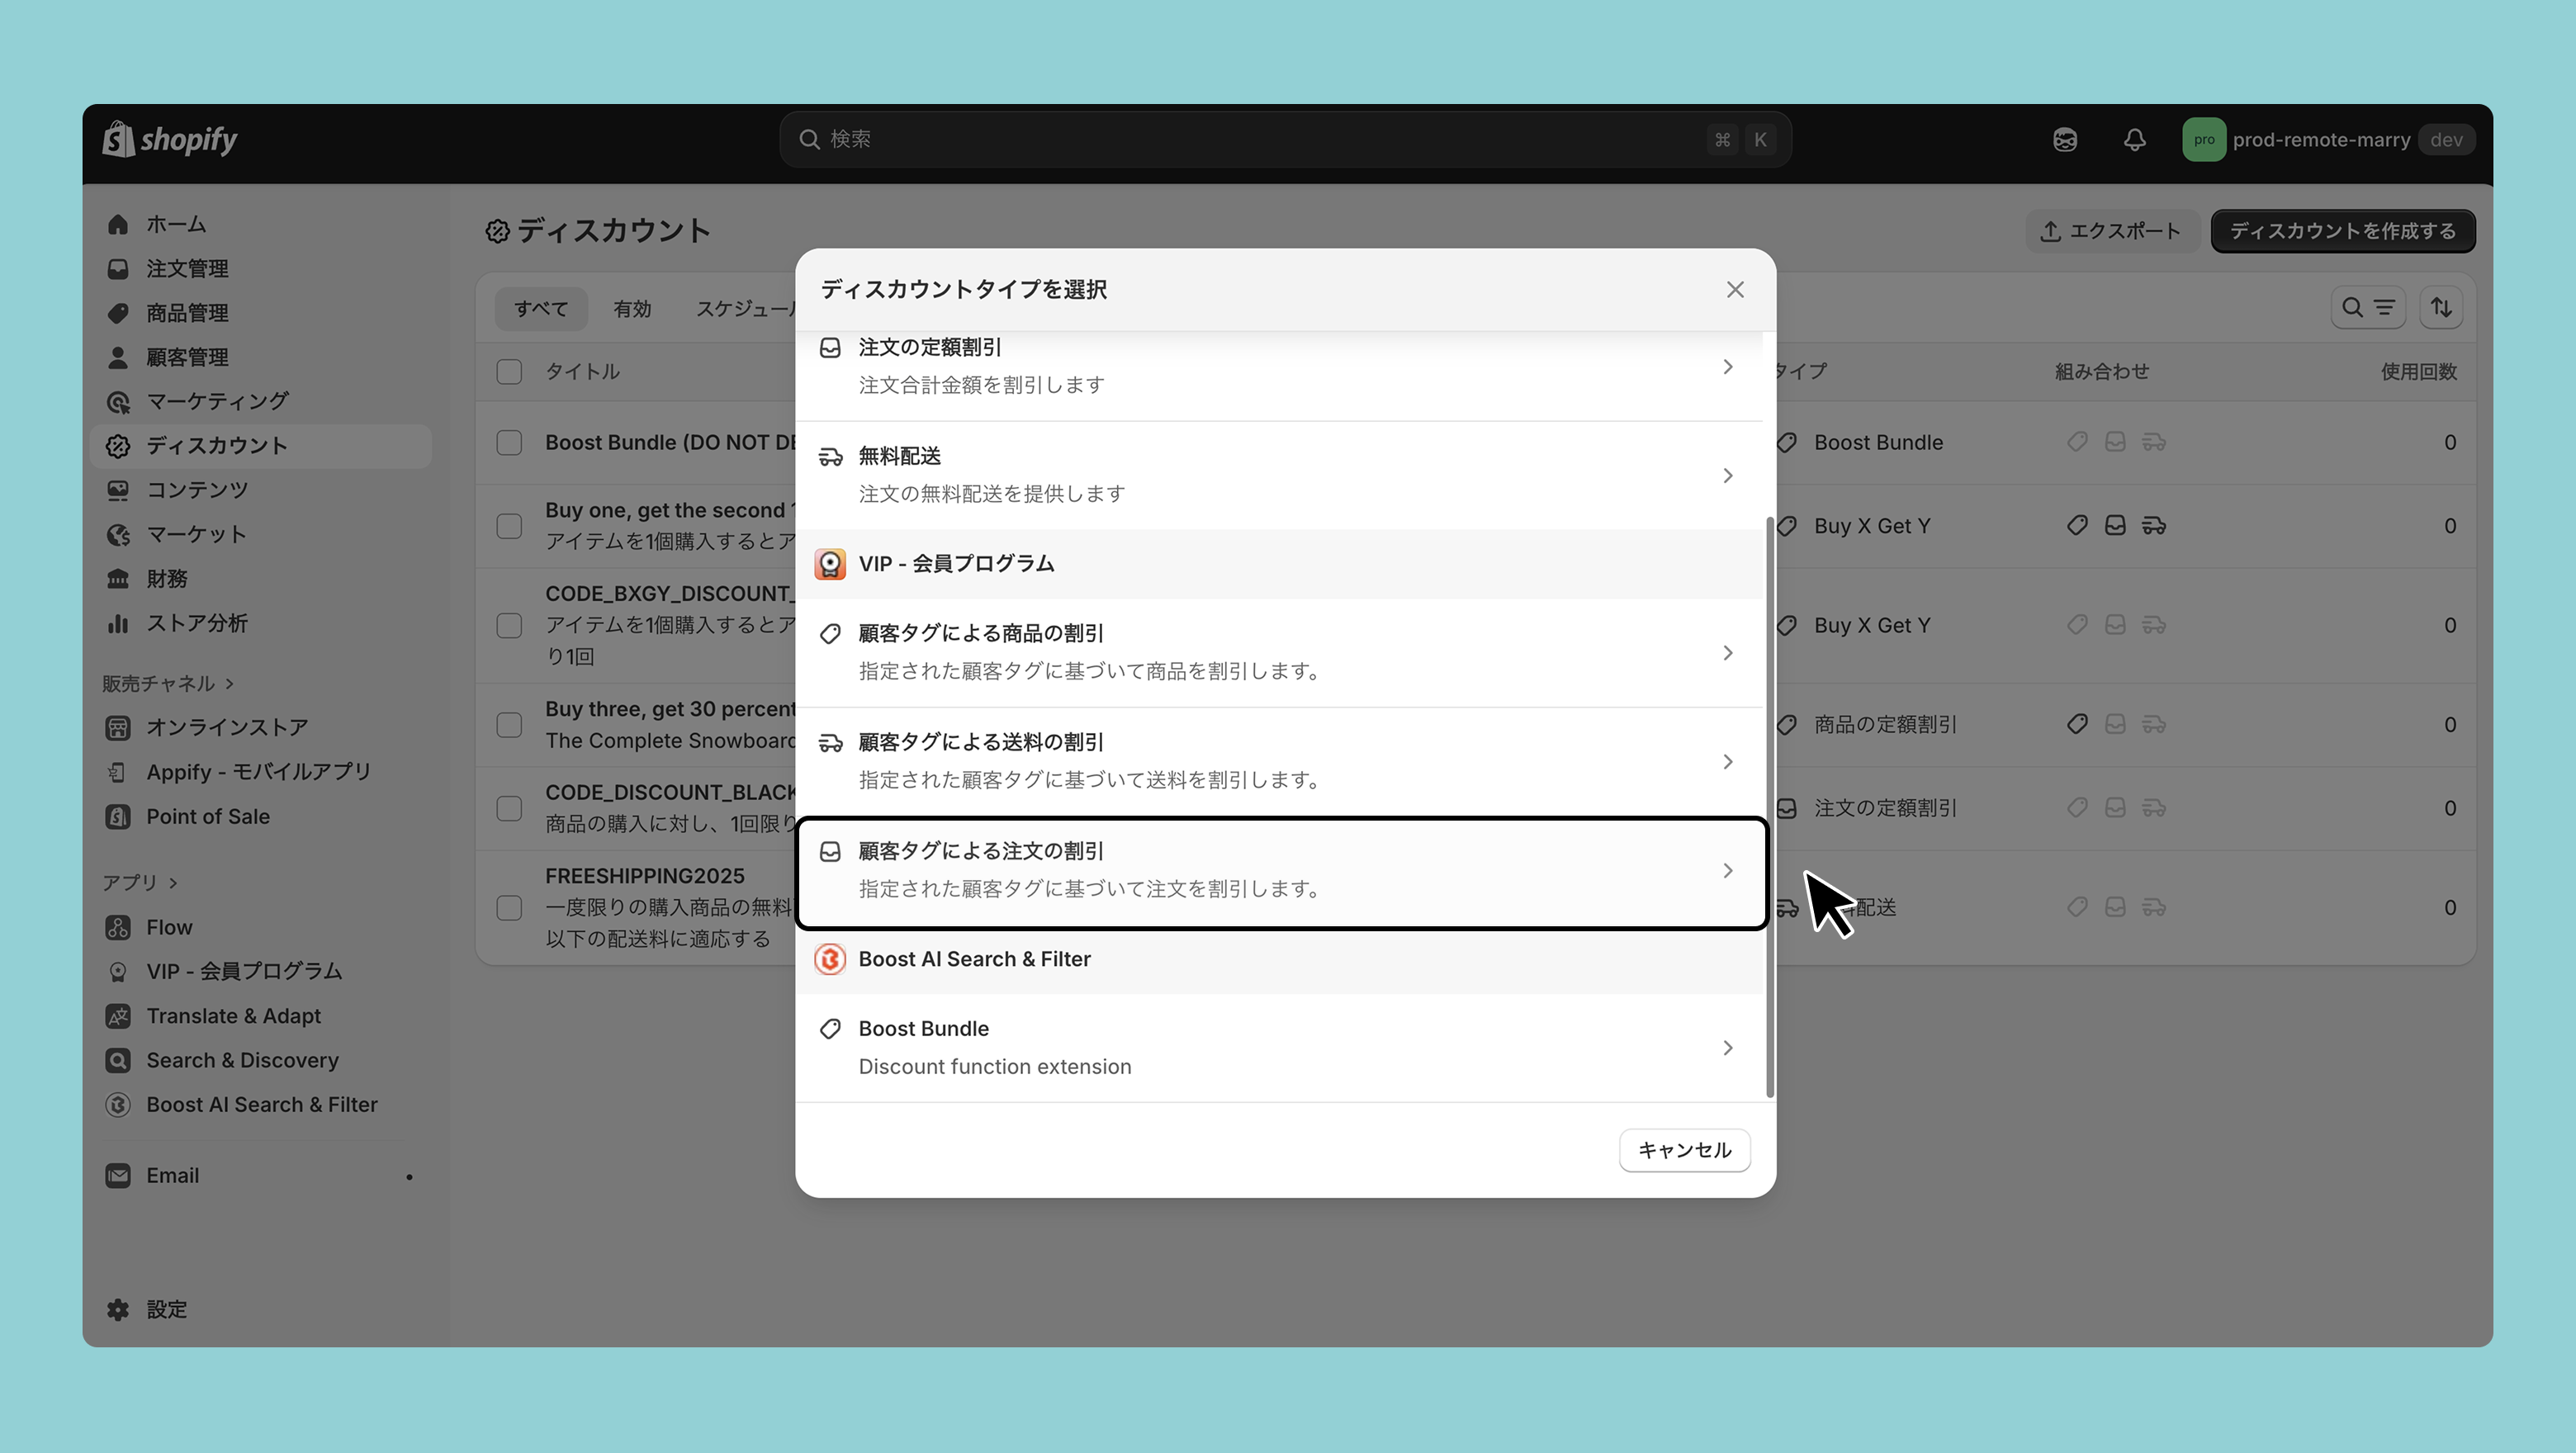Click the 使用回数 column header

2418,372
